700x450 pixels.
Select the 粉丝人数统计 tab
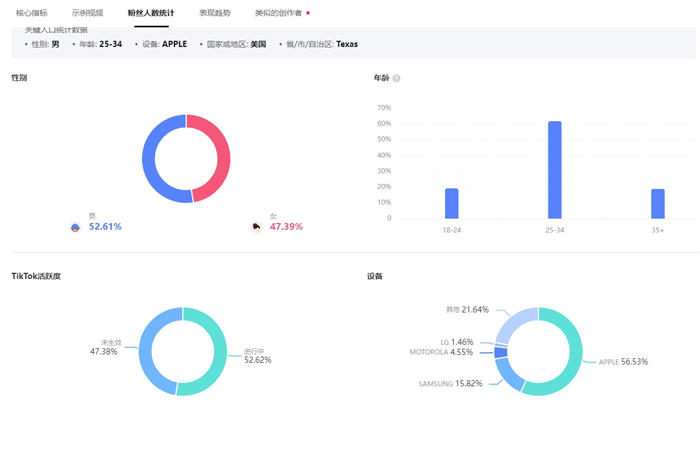tap(150, 13)
